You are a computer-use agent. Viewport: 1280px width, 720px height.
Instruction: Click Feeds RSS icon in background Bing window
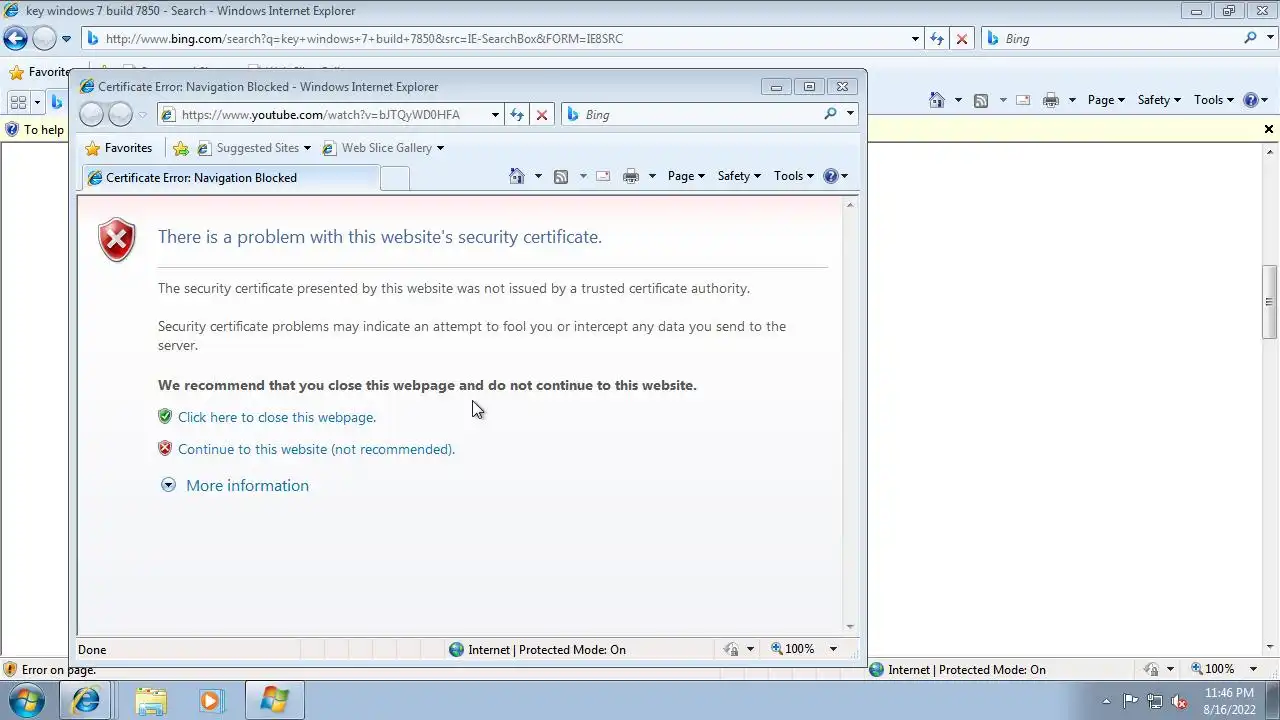click(981, 100)
